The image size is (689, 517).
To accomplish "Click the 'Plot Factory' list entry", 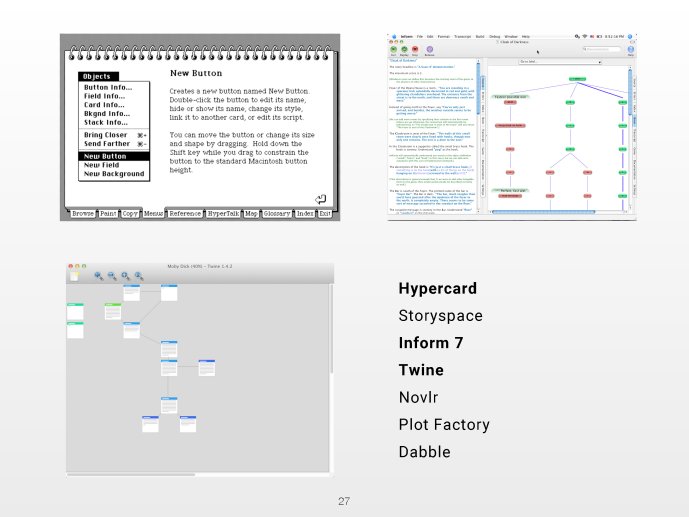I will [x=444, y=425].
